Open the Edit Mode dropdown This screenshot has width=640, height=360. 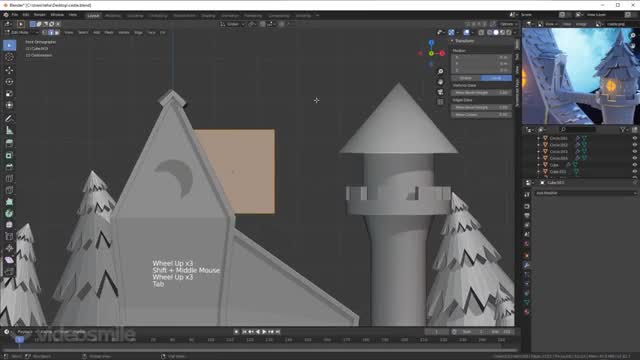pyautogui.click(x=21, y=32)
